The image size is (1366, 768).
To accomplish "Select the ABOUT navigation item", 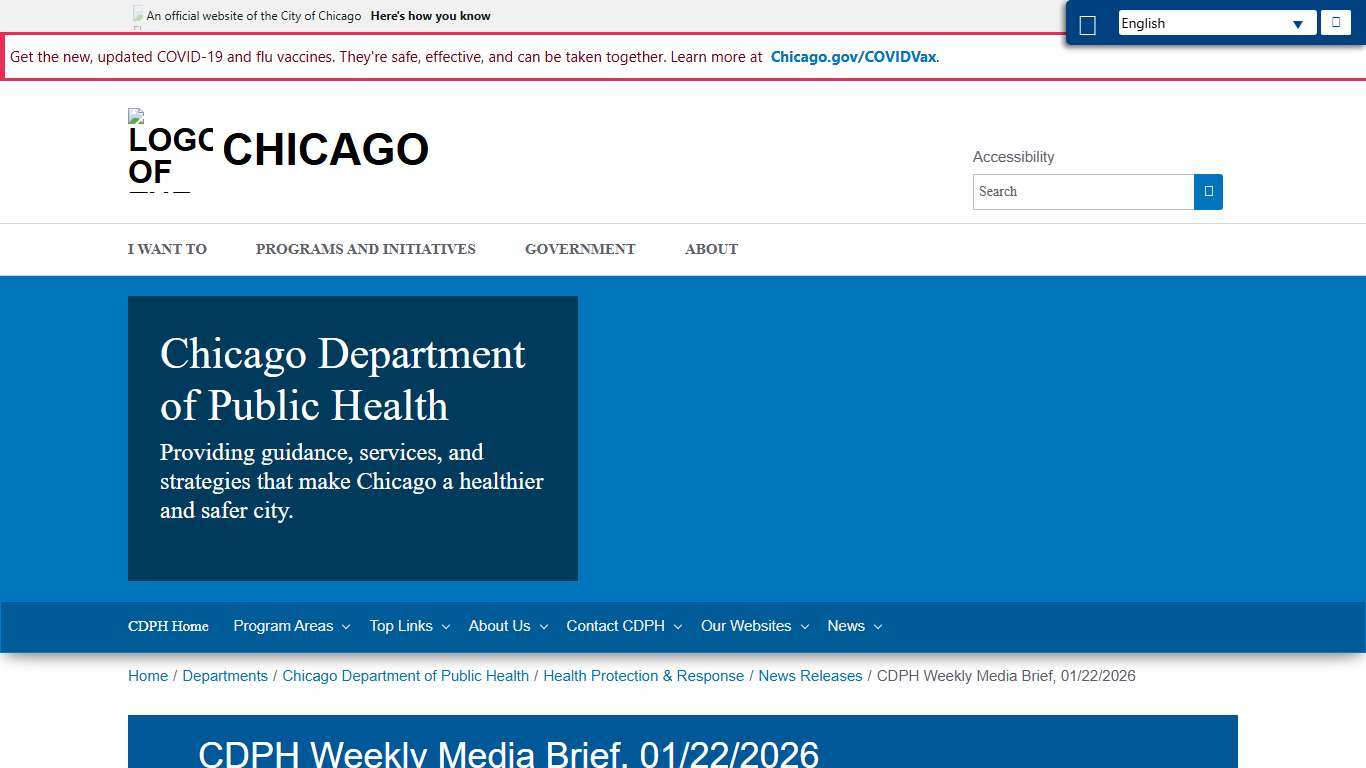I will pos(711,249).
